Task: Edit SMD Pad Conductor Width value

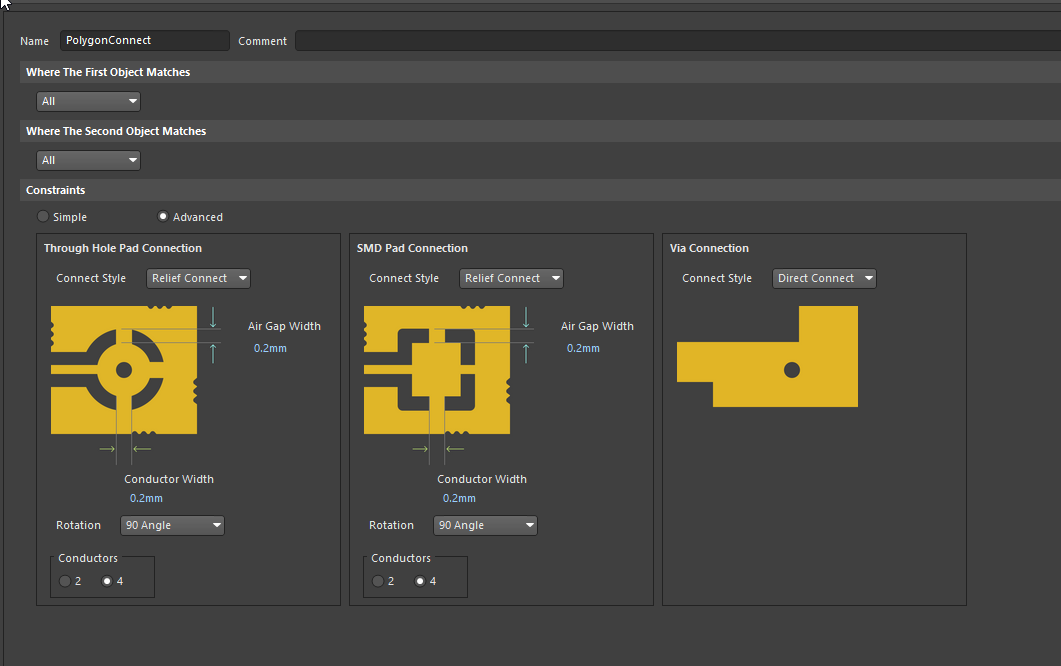Action: (459, 498)
